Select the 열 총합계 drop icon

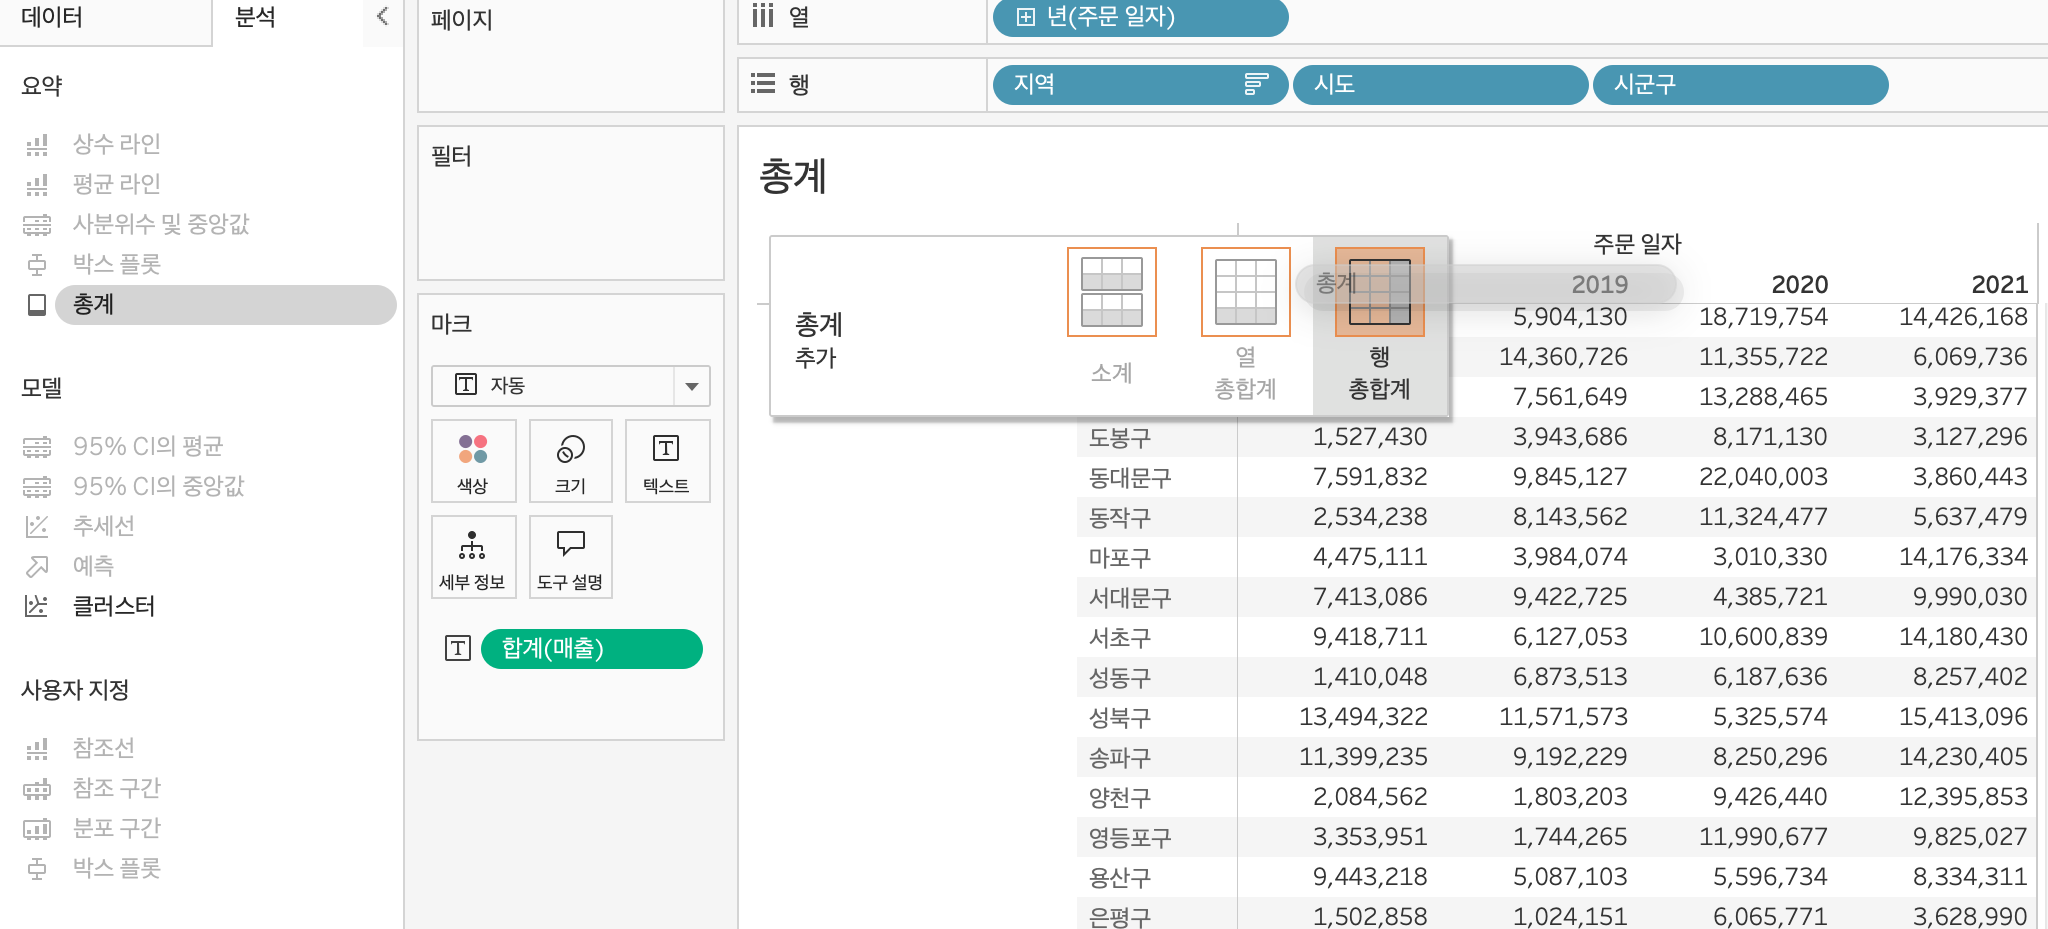(x=1246, y=292)
